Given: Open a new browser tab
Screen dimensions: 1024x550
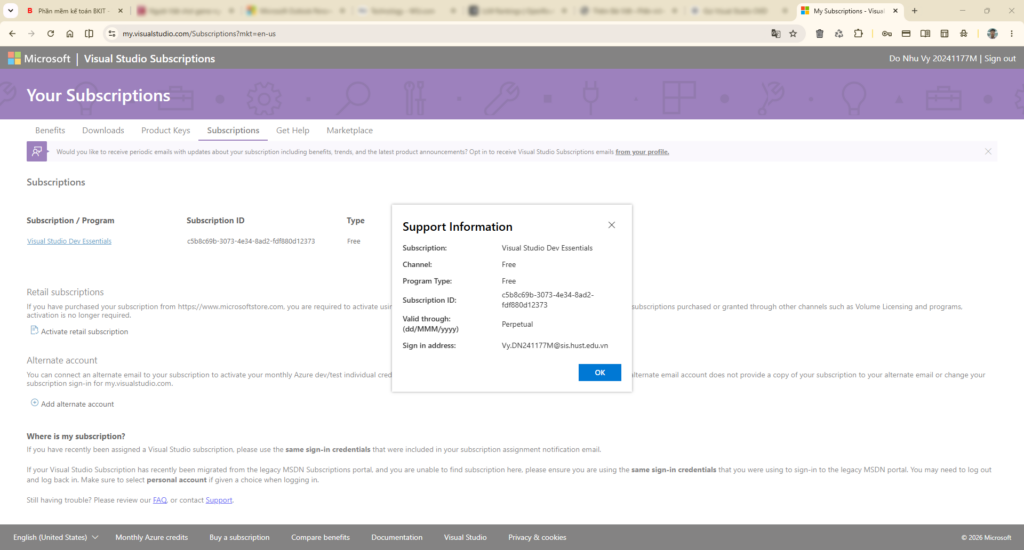Looking at the screenshot, I should [914, 10].
